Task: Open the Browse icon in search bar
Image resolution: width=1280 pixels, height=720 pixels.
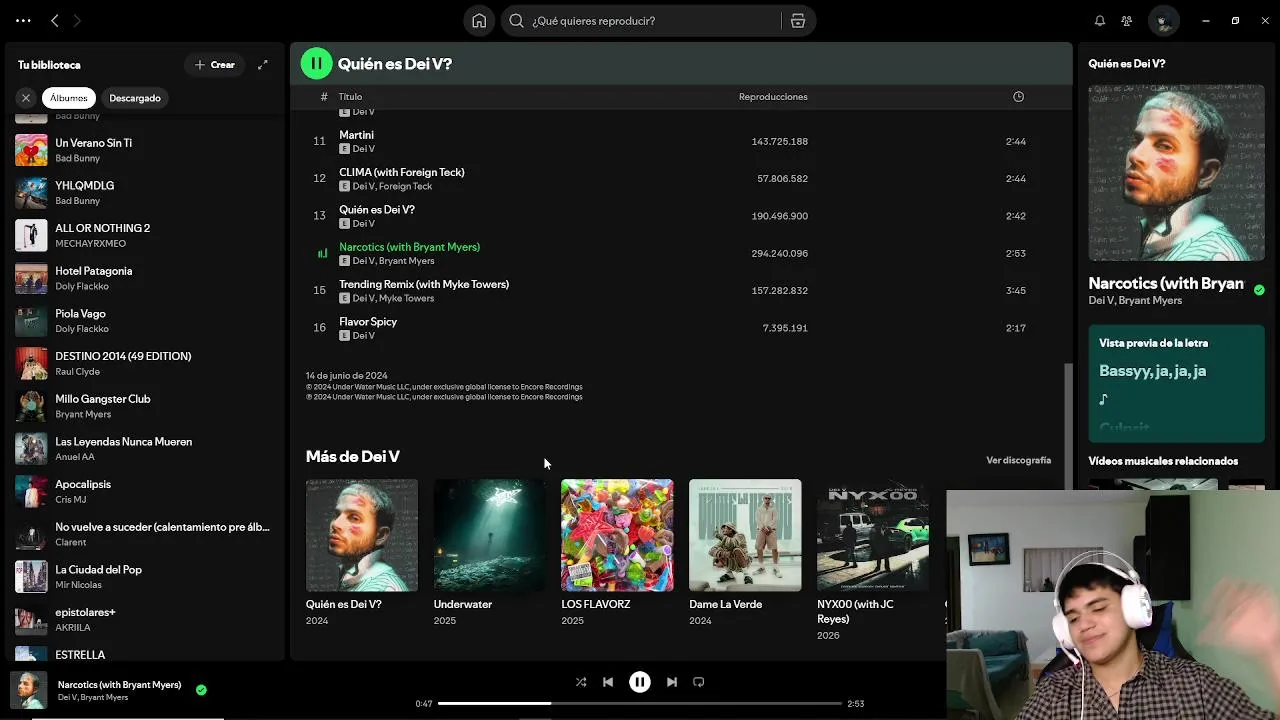Action: pos(798,20)
